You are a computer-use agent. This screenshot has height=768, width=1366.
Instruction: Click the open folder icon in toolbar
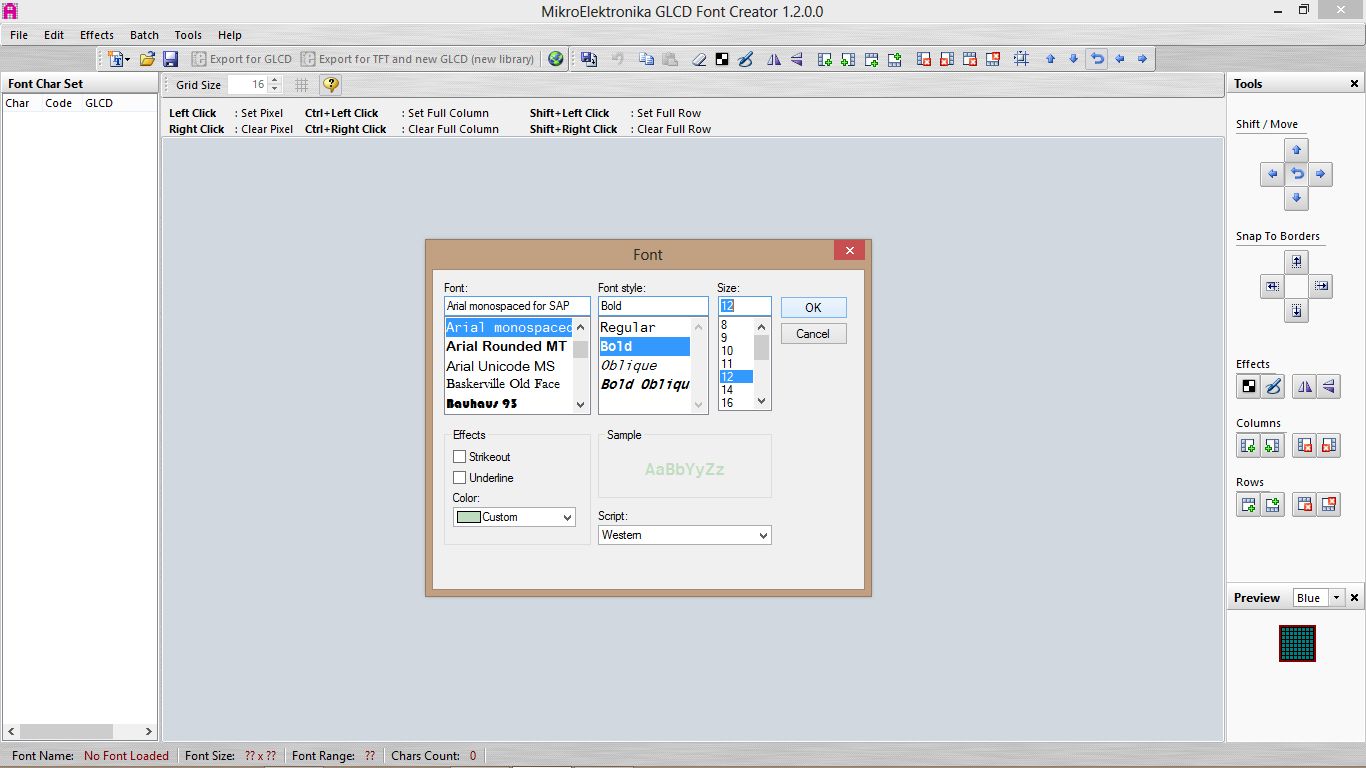point(147,59)
